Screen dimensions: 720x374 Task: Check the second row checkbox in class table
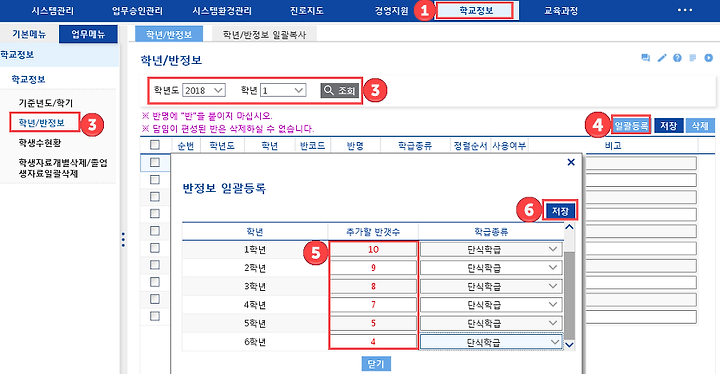click(155, 179)
